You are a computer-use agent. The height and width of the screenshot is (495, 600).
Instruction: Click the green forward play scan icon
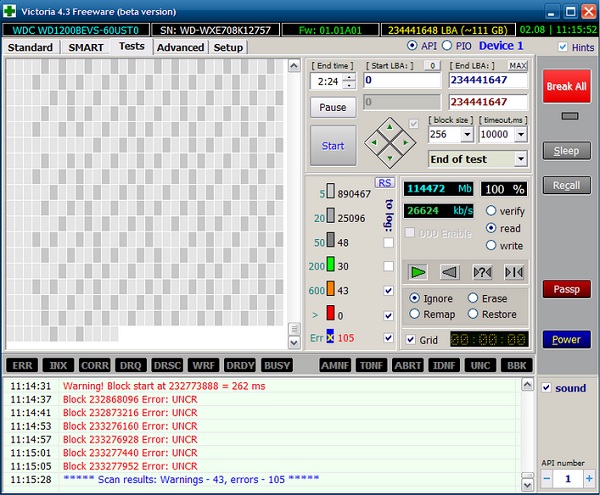tap(420, 271)
